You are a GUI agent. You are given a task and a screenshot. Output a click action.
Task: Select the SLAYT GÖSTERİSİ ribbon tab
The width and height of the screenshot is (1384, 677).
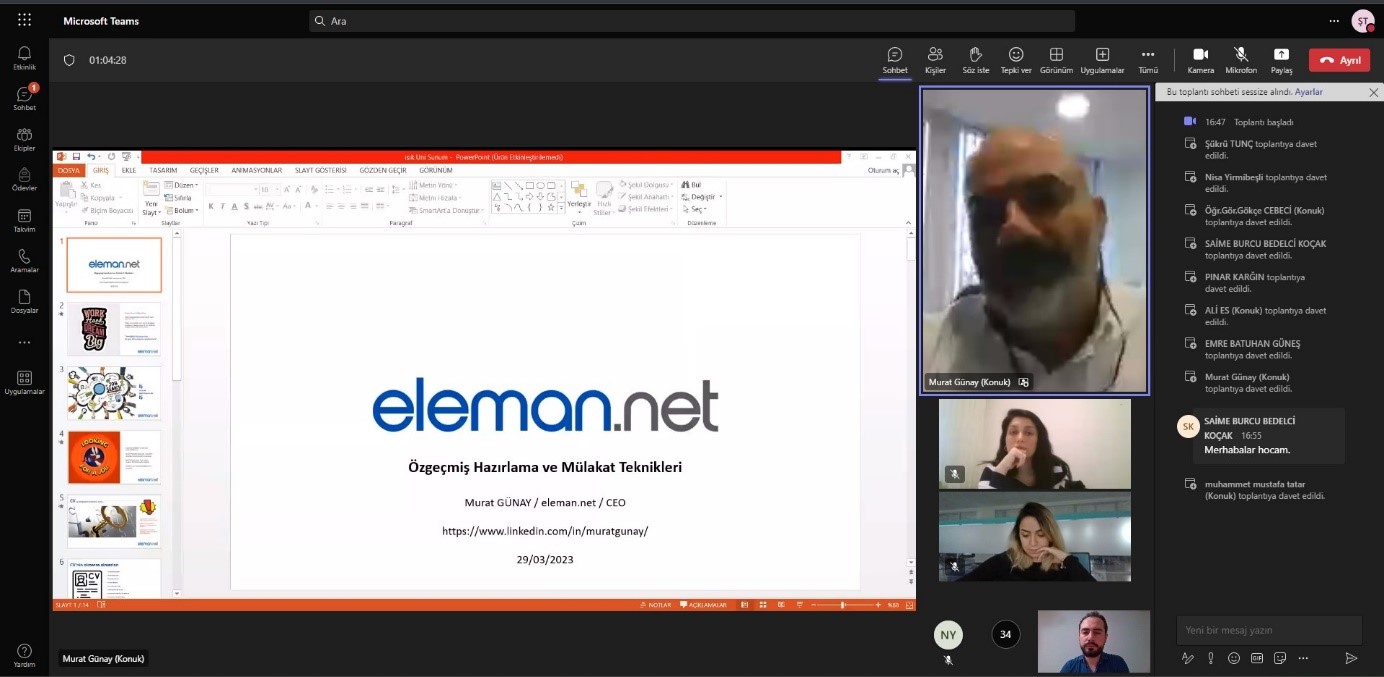pyautogui.click(x=320, y=171)
